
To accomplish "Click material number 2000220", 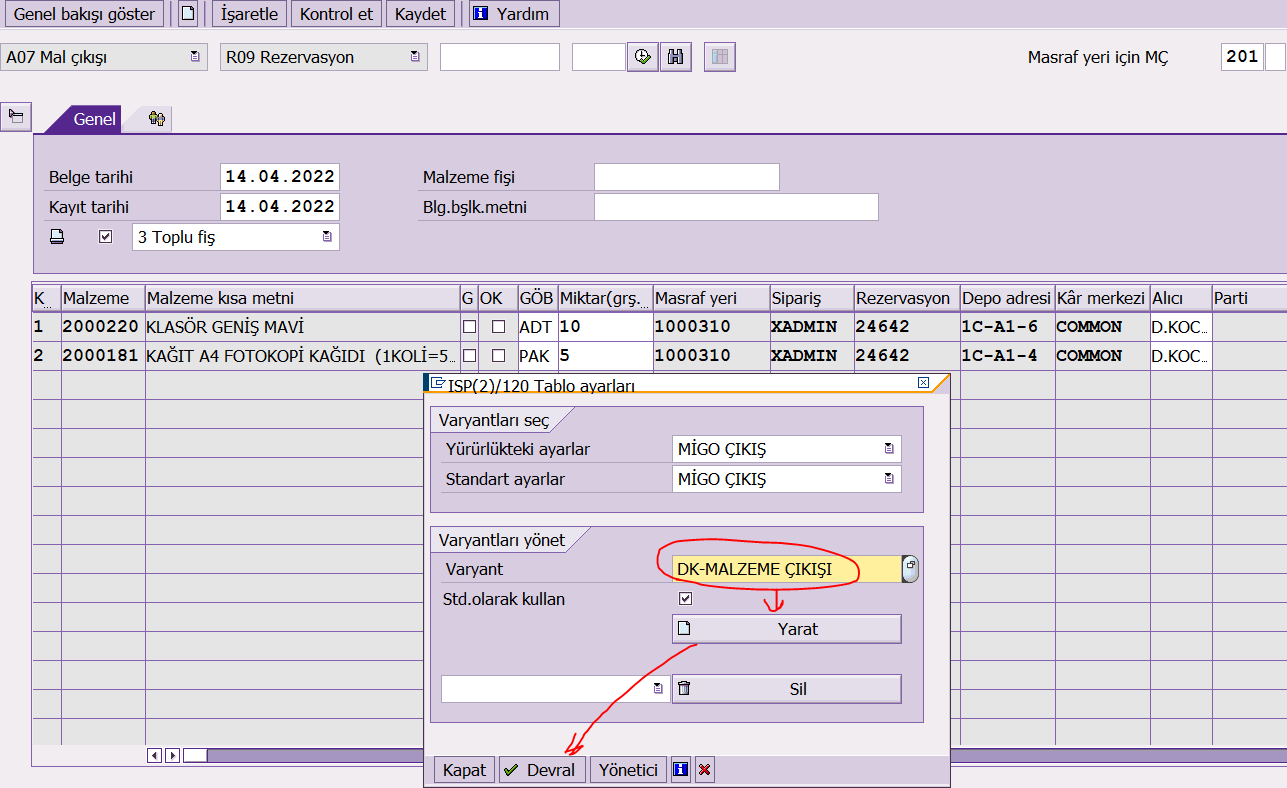I will point(101,326).
